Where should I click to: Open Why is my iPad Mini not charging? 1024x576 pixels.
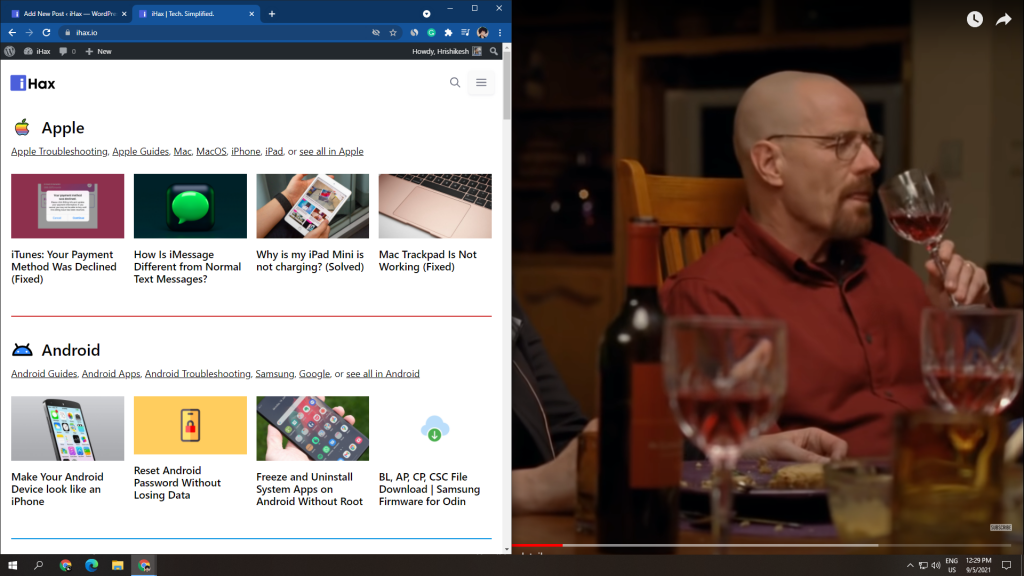(310, 261)
